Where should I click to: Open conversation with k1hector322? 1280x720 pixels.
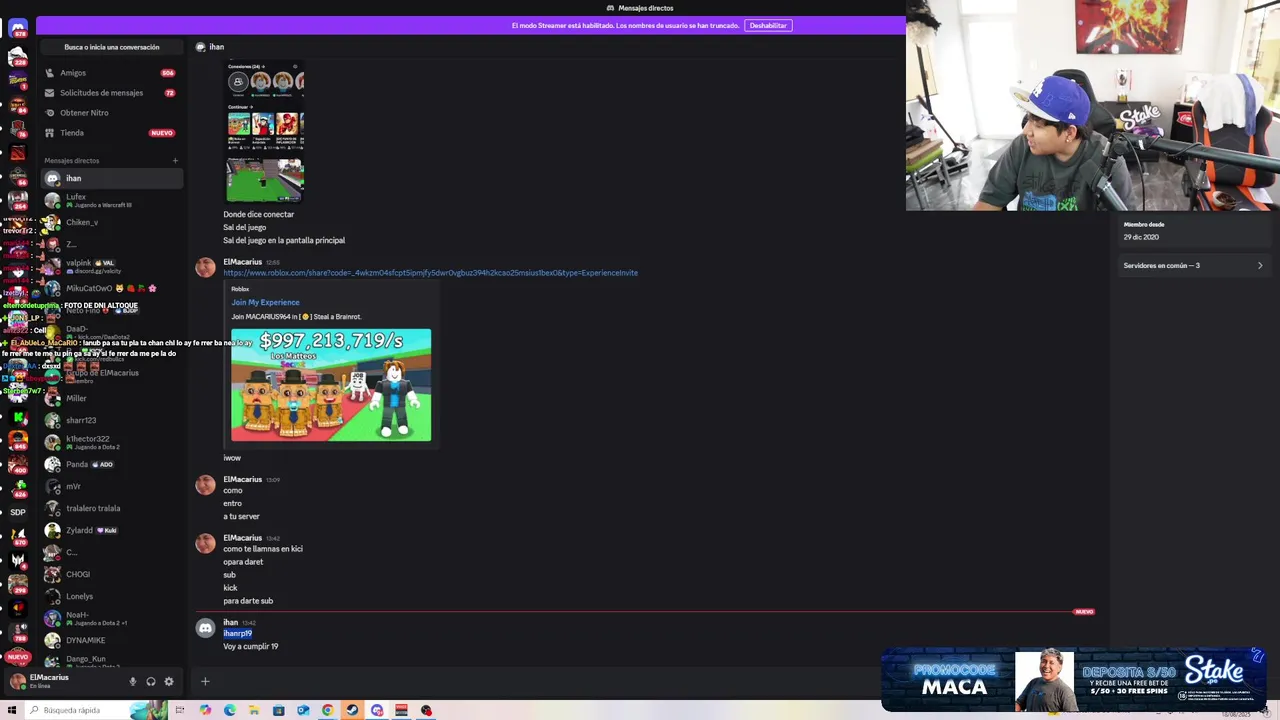pyautogui.click(x=111, y=442)
